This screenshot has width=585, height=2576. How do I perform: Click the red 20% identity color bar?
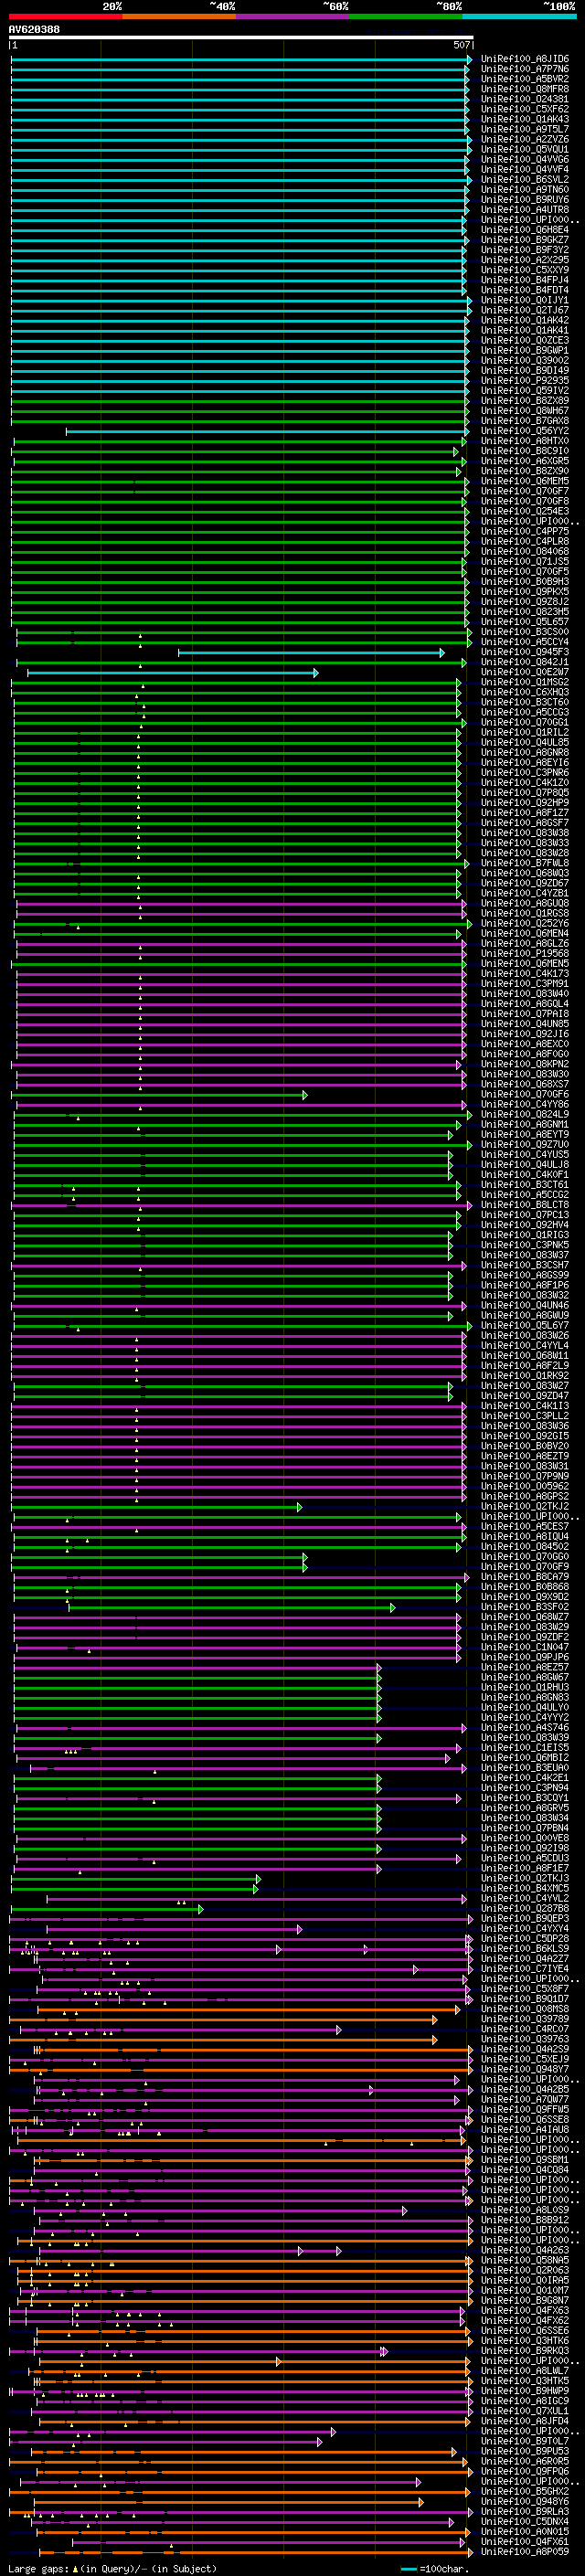[66, 16]
